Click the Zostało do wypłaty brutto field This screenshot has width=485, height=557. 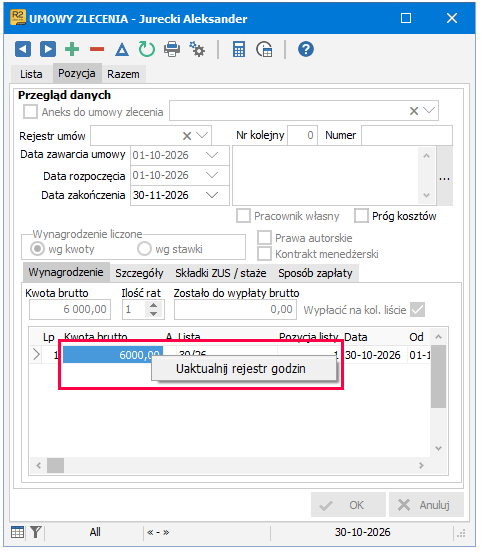(x=235, y=309)
